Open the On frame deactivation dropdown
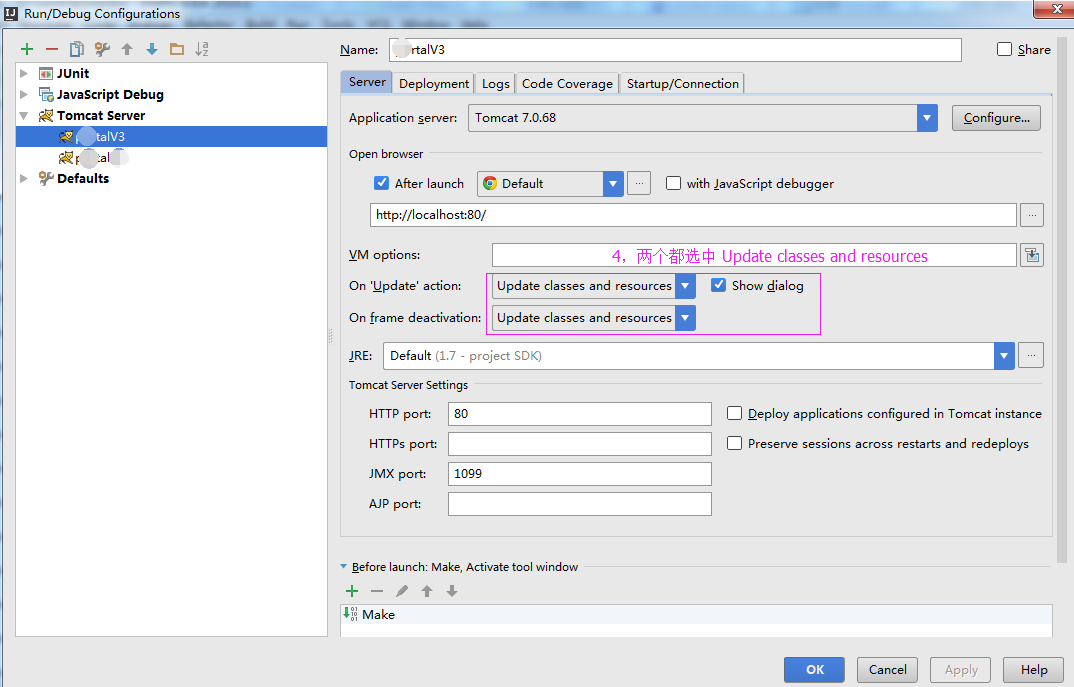This screenshot has height=687, width=1074. pyautogui.click(x=685, y=318)
